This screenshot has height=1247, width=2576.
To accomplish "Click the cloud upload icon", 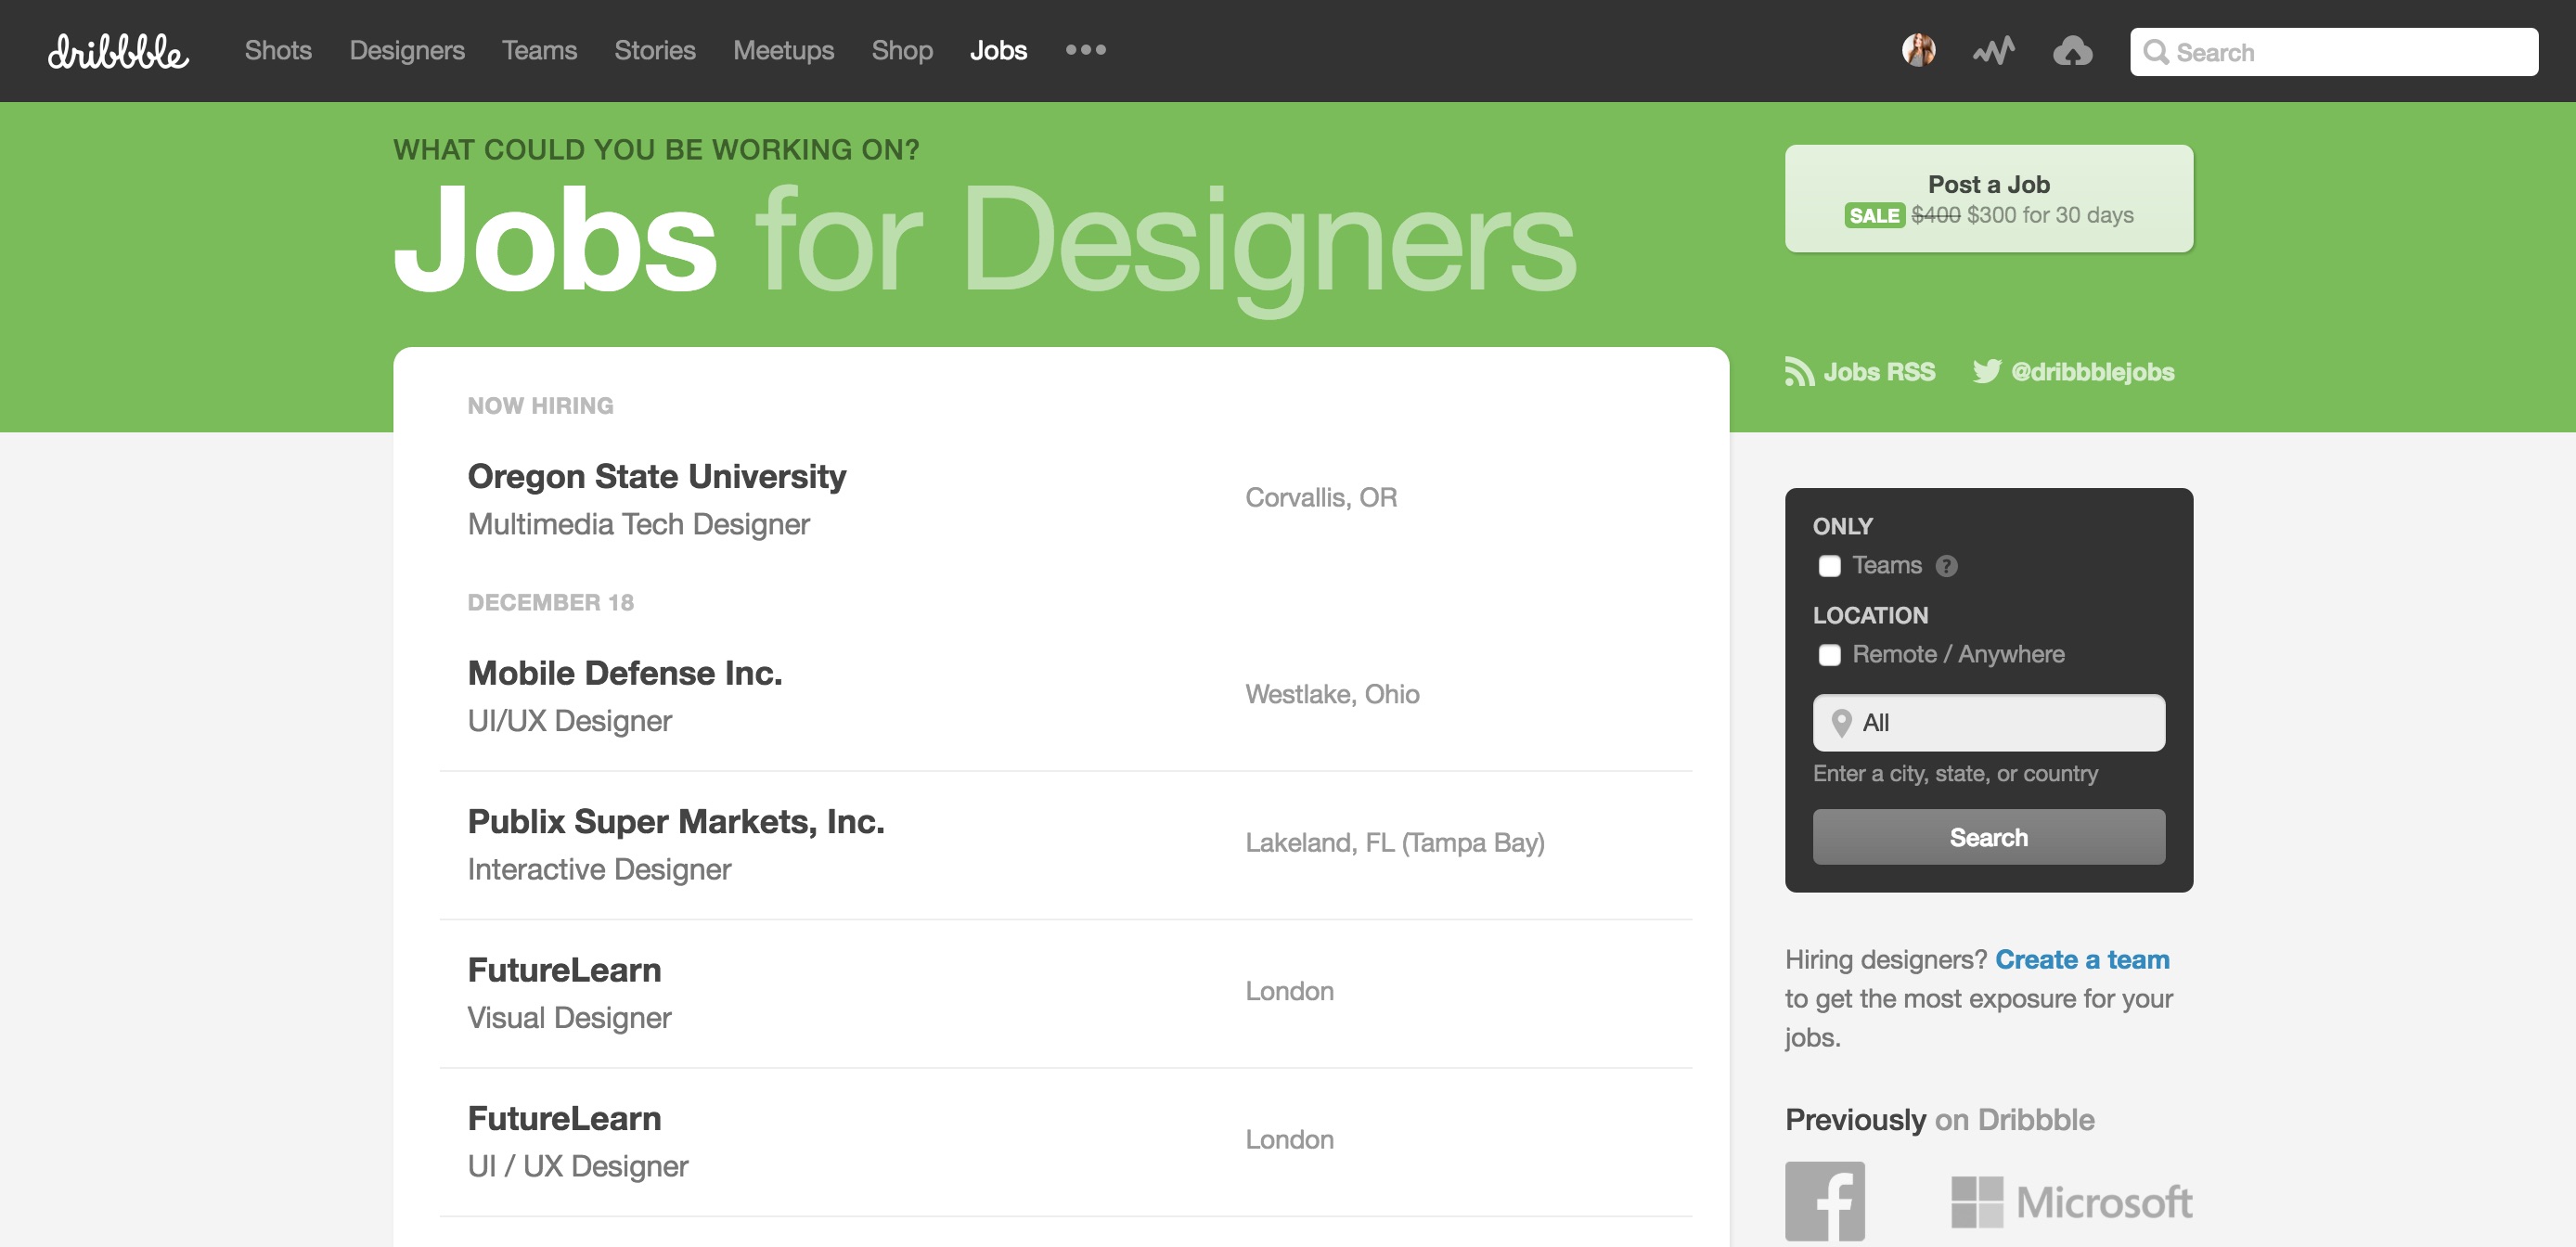I will (2072, 51).
